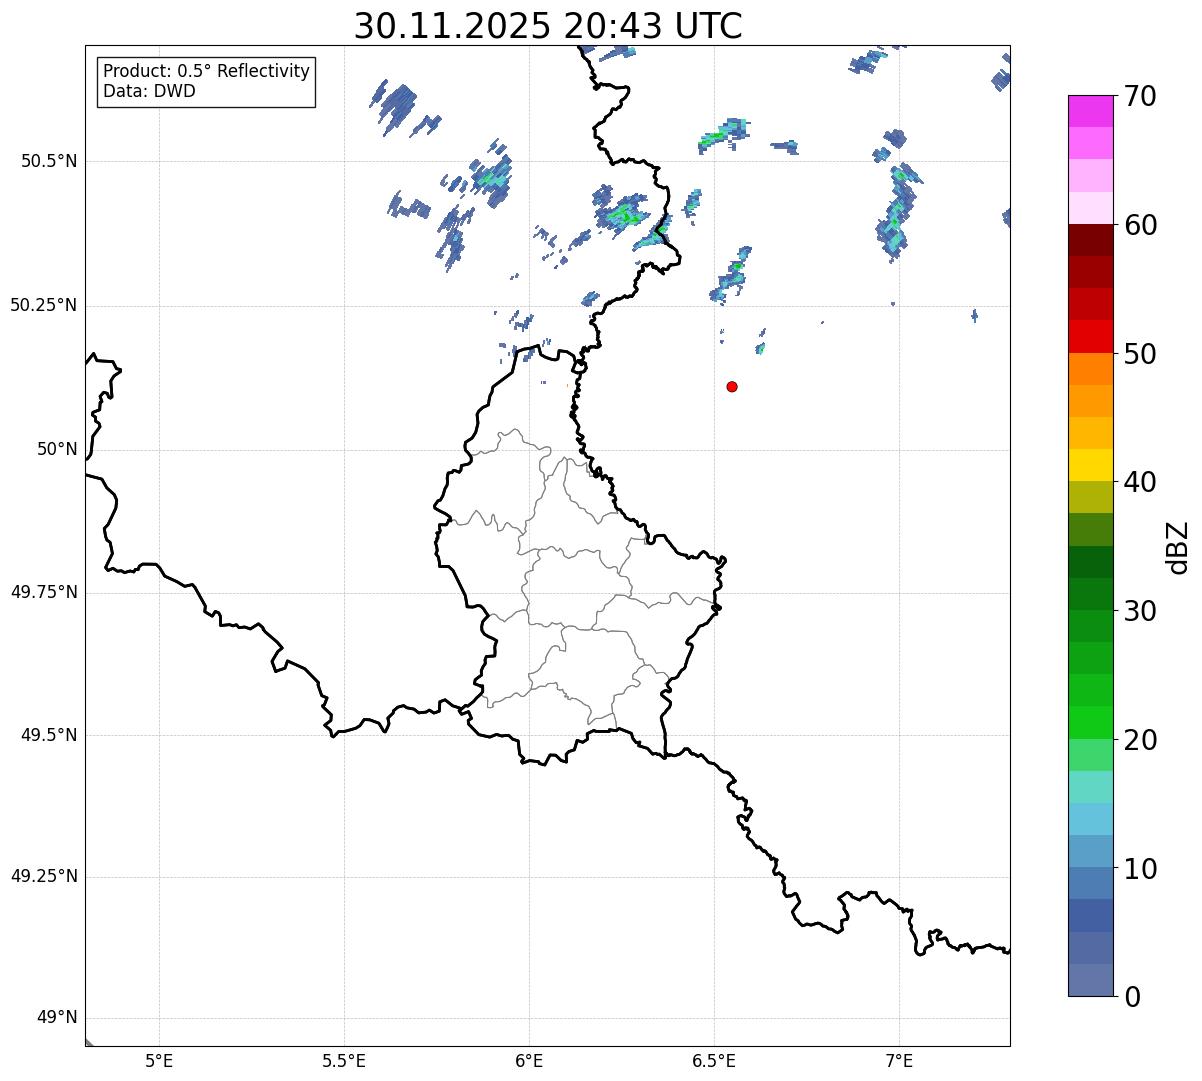Click the orange colorbar segment below 50
Viewport: 1202px width, 1081px height.
(x=1096, y=369)
